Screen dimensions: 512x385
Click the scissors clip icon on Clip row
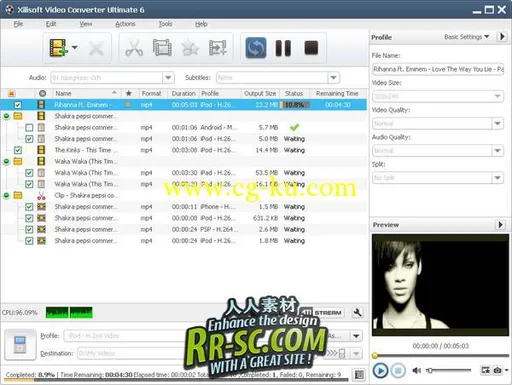[41, 196]
